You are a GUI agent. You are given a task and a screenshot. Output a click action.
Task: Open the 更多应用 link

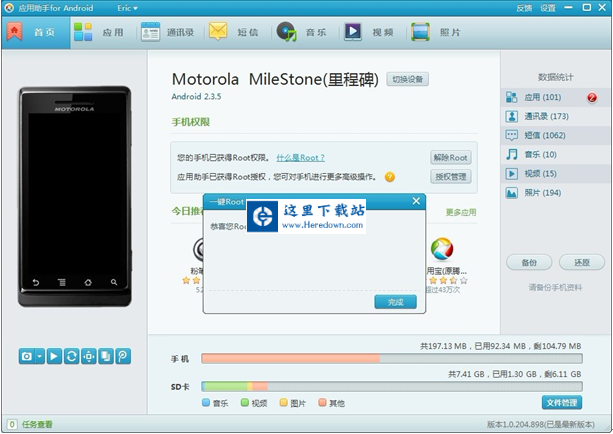pyautogui.click(x=461, y=212)
